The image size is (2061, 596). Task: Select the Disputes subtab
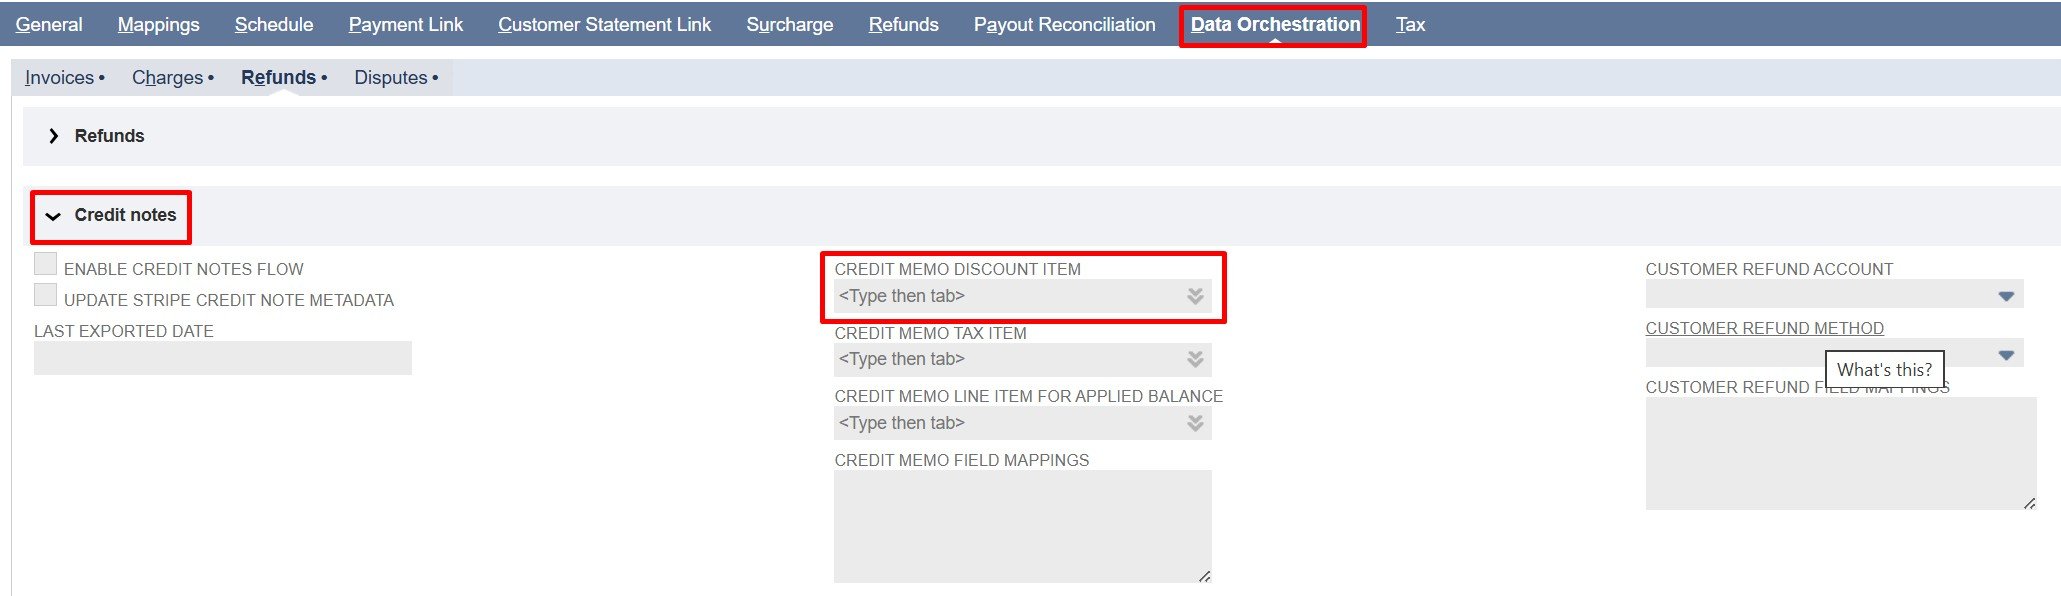[391, 78]
